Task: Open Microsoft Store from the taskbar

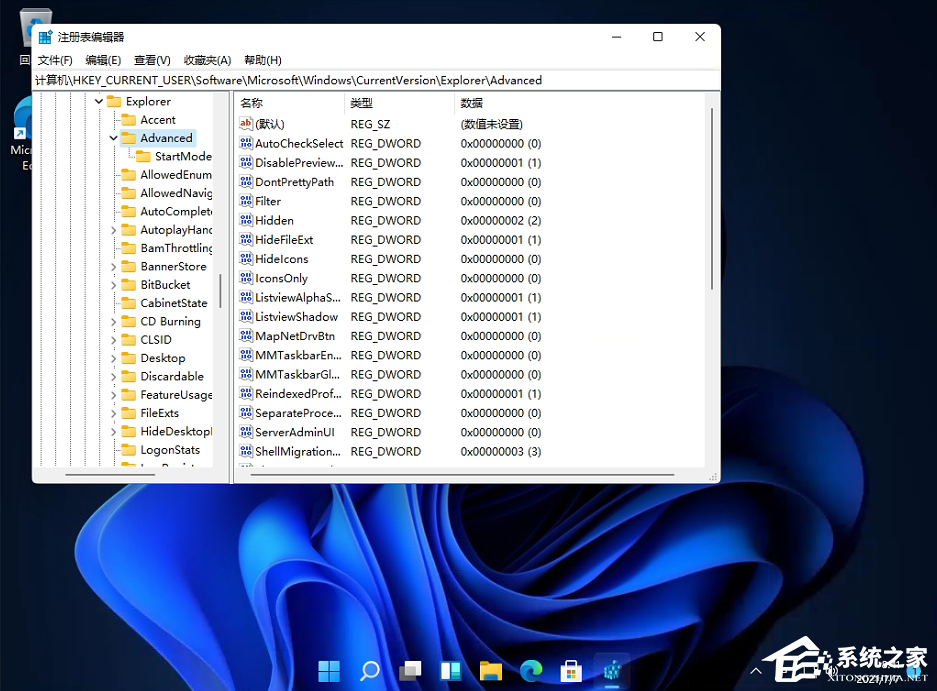Action: pos(571,671)
